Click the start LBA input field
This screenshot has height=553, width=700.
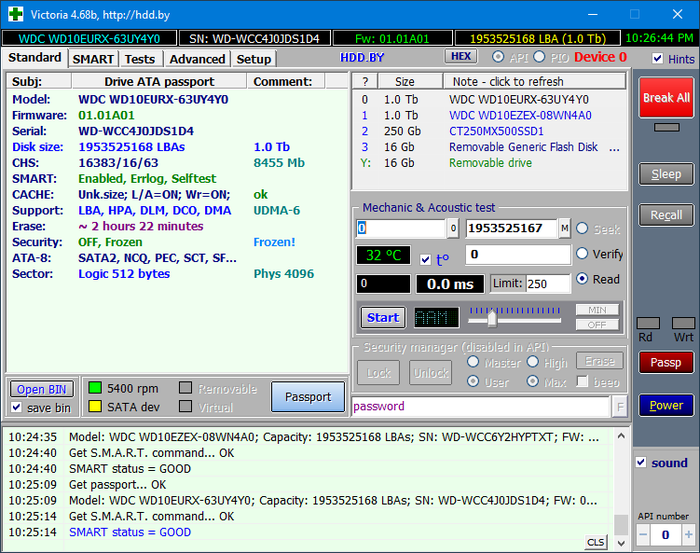coord(401,229)
